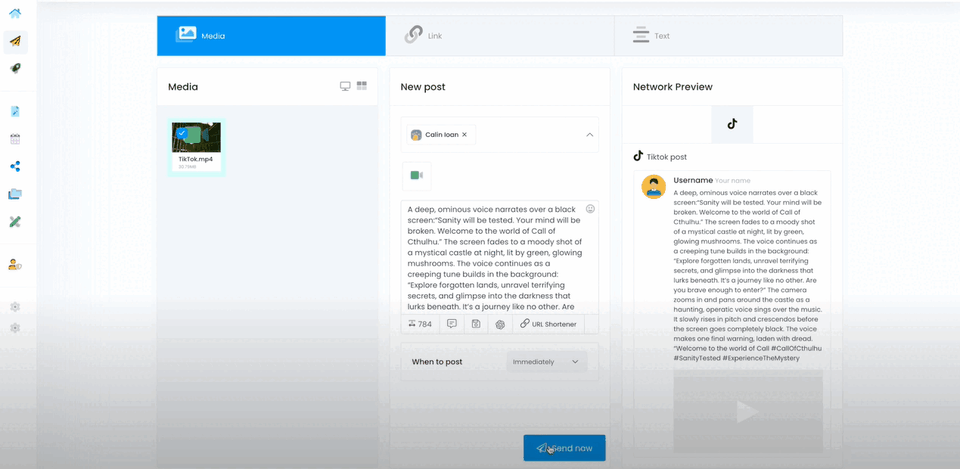Click the green video camera media icon
The image size is (960, 469).
pyautogui.click(x=416, y=176)
